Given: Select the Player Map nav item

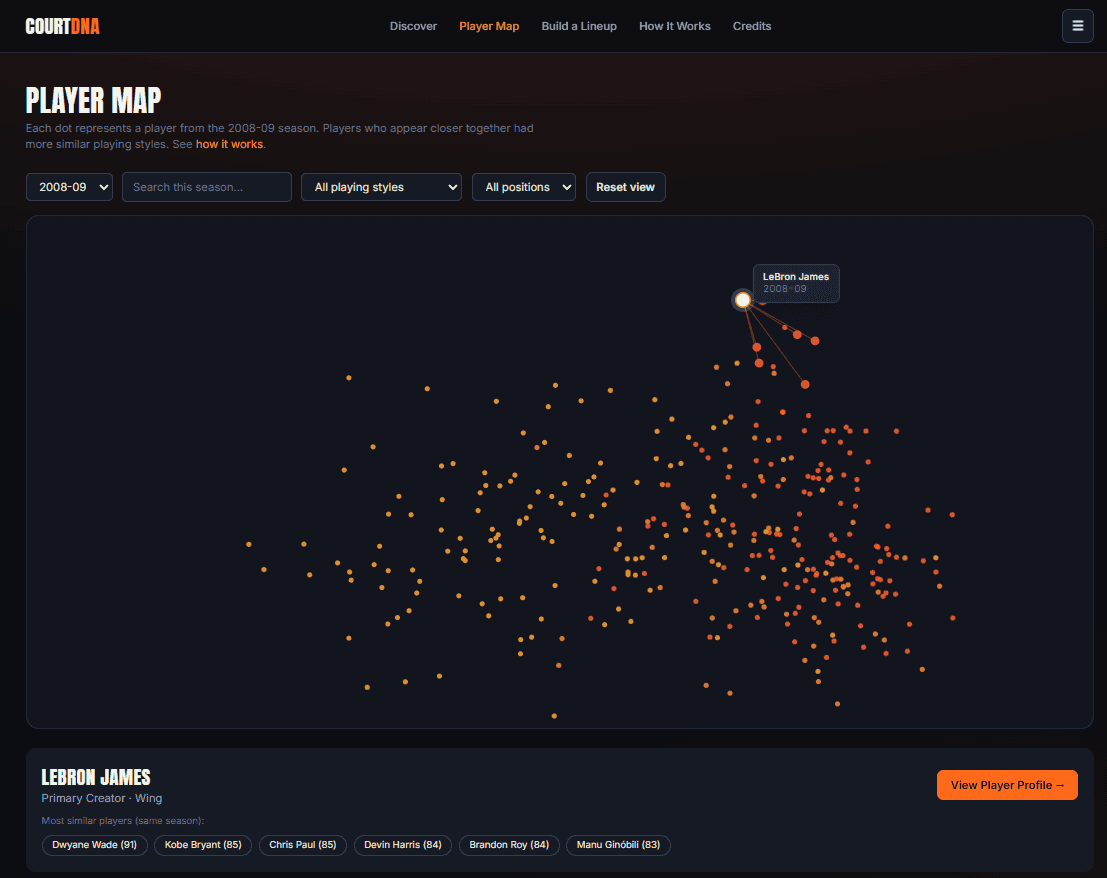Looking at the screenshot, I should pyautogui.click(x=489, y=26).
